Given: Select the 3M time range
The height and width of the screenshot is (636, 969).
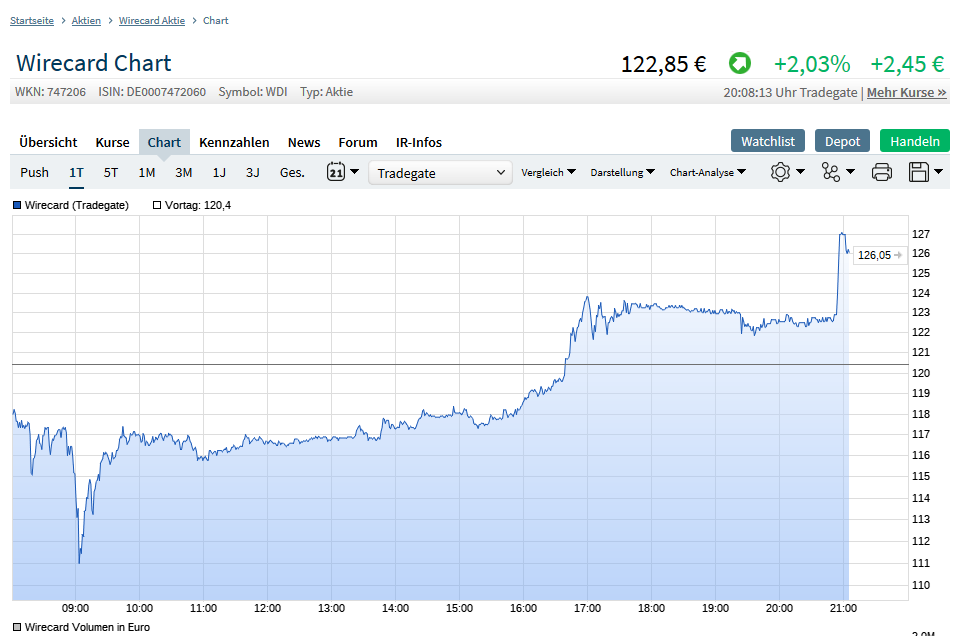Looking at the screenshot, I should click(184, 172).
